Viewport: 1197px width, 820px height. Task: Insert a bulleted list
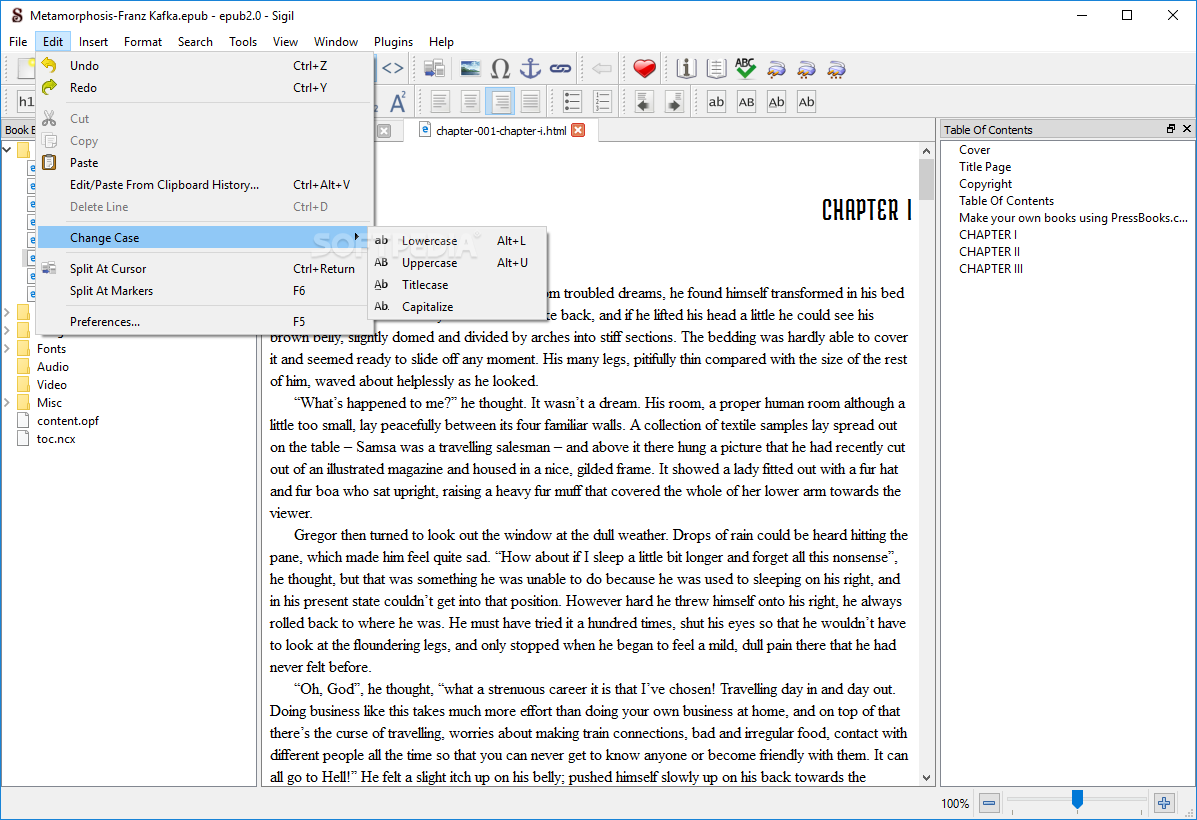[x=572, y=102]
